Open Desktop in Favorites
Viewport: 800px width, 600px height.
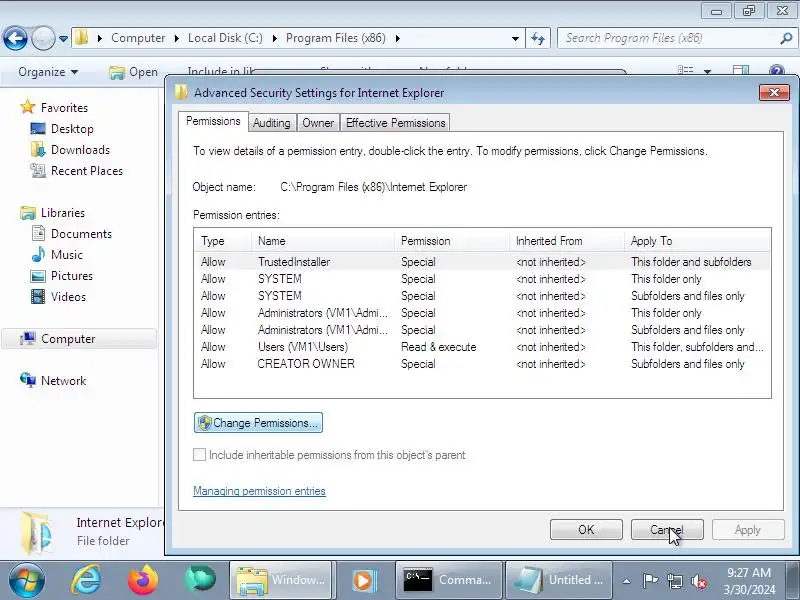point(62,129)
